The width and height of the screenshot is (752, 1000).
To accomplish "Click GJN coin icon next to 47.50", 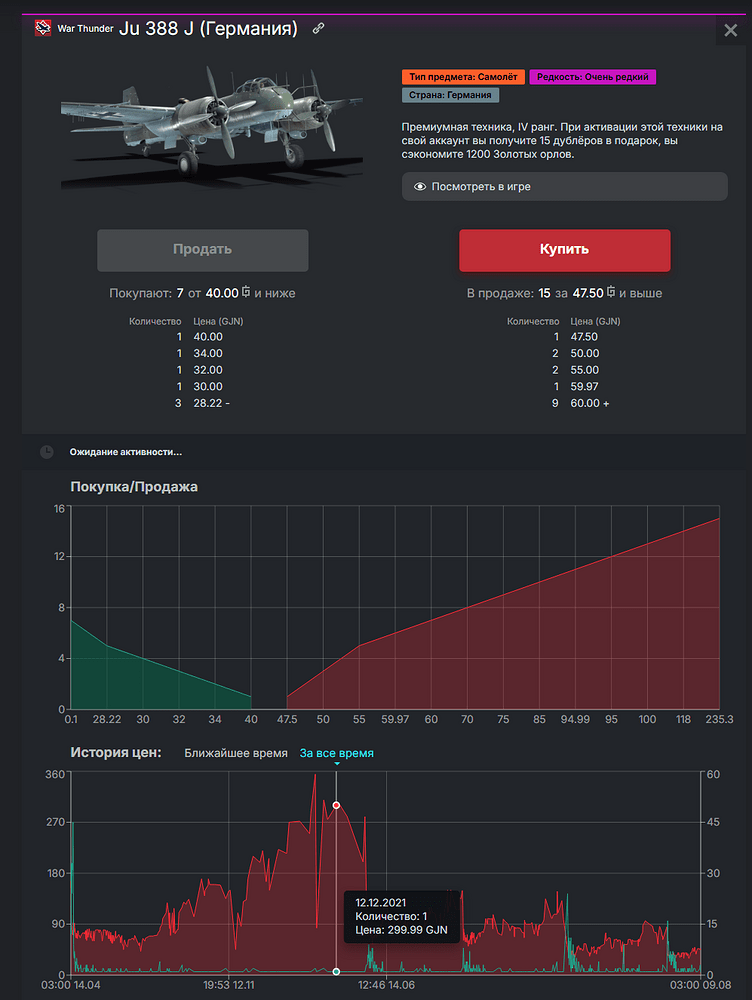I will click(610, 293).
